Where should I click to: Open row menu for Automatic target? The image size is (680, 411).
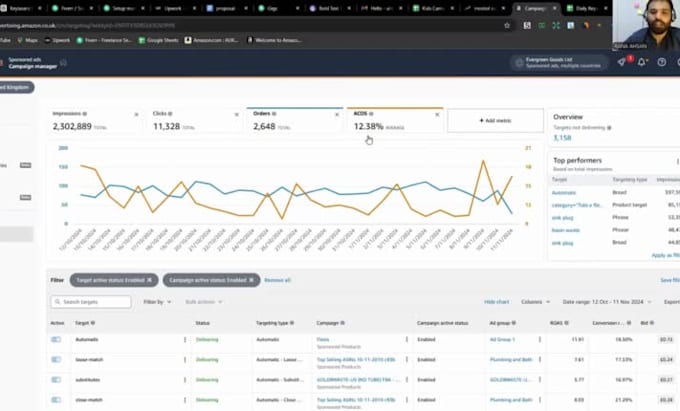[x=185, y=339]
